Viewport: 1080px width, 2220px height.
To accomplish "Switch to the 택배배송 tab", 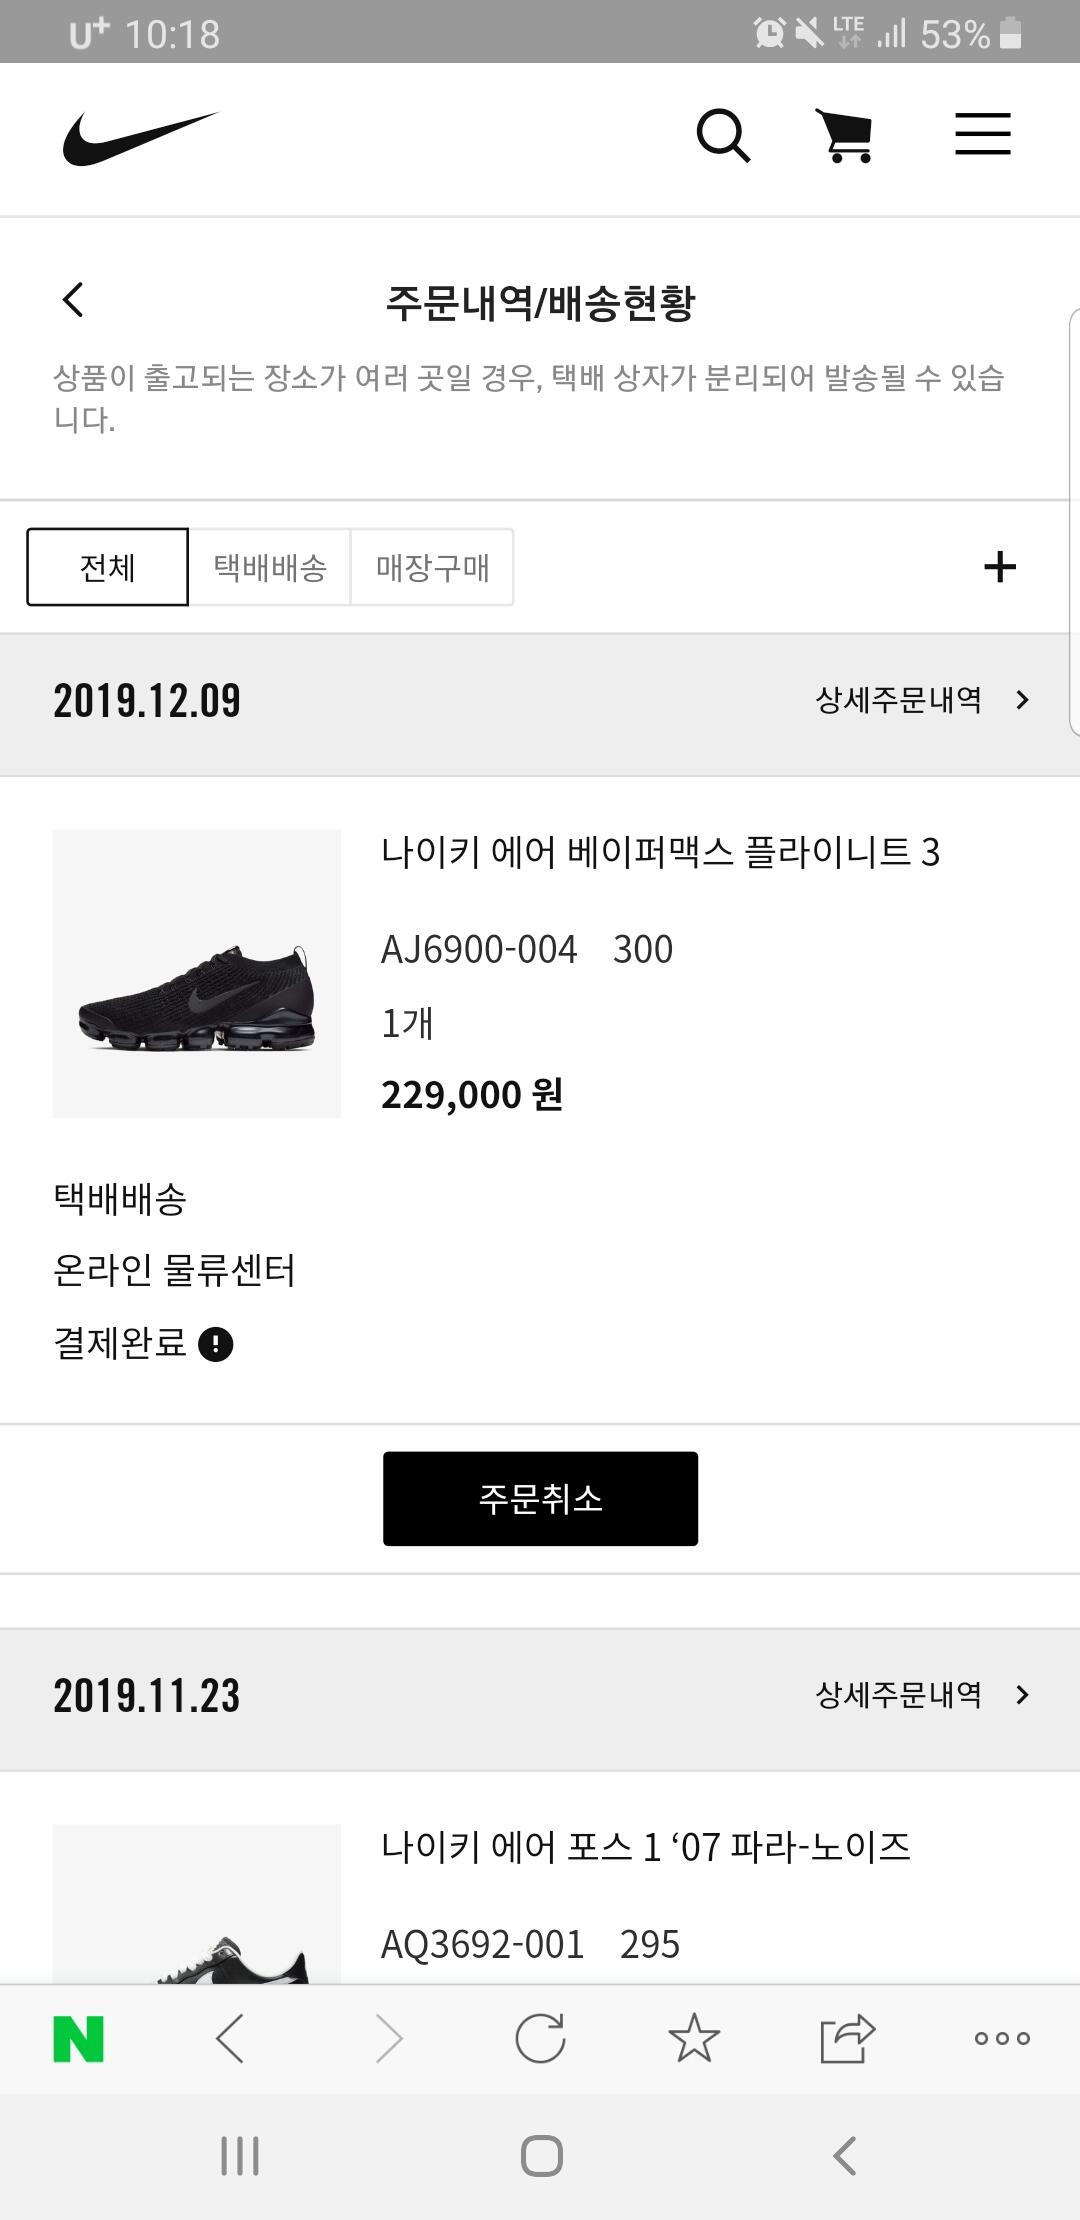I will [x=270, y=567].
